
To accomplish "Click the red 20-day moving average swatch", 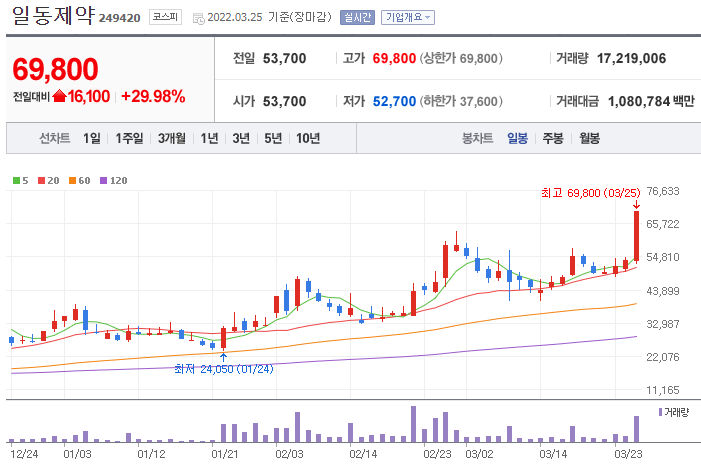I will [41, 181].
